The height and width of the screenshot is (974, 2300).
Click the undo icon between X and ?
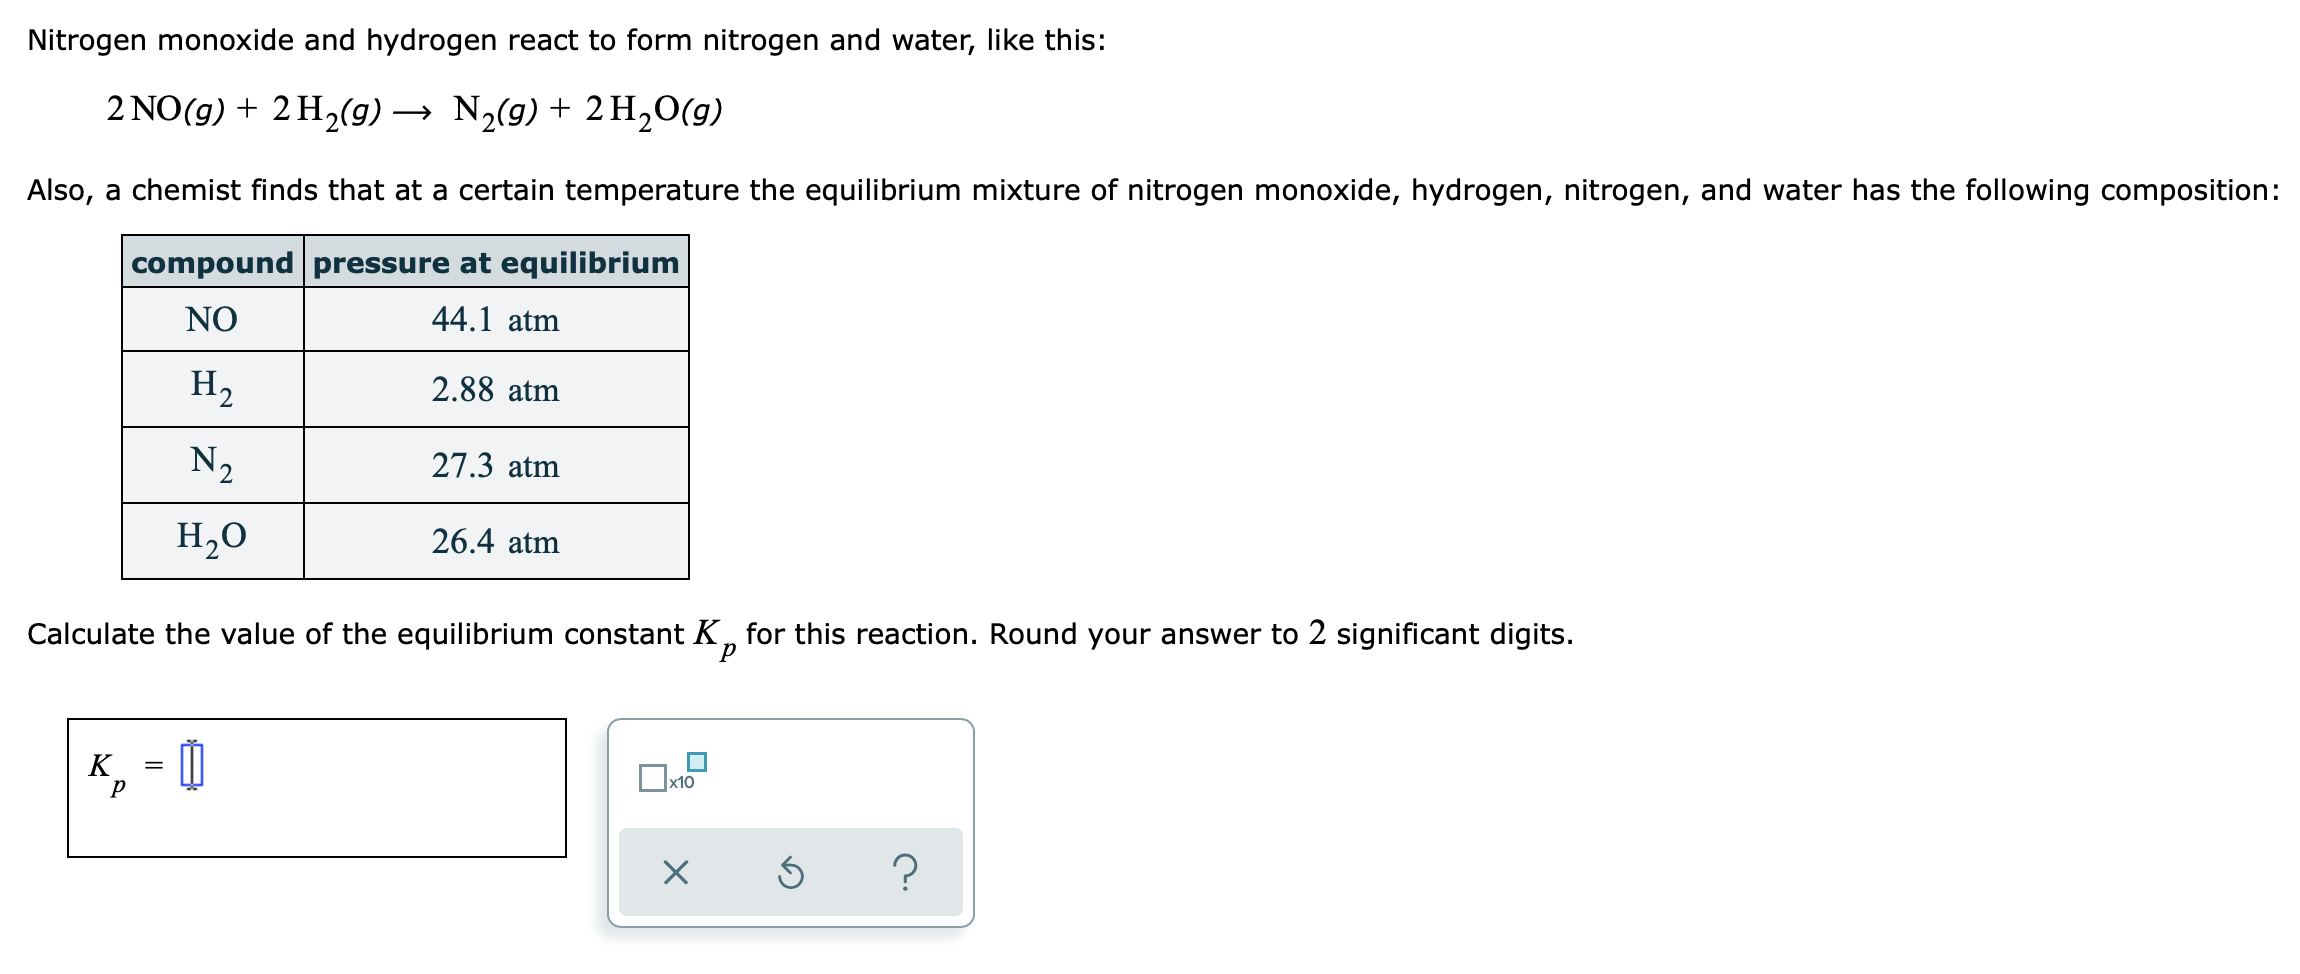[x=790, y=872]
